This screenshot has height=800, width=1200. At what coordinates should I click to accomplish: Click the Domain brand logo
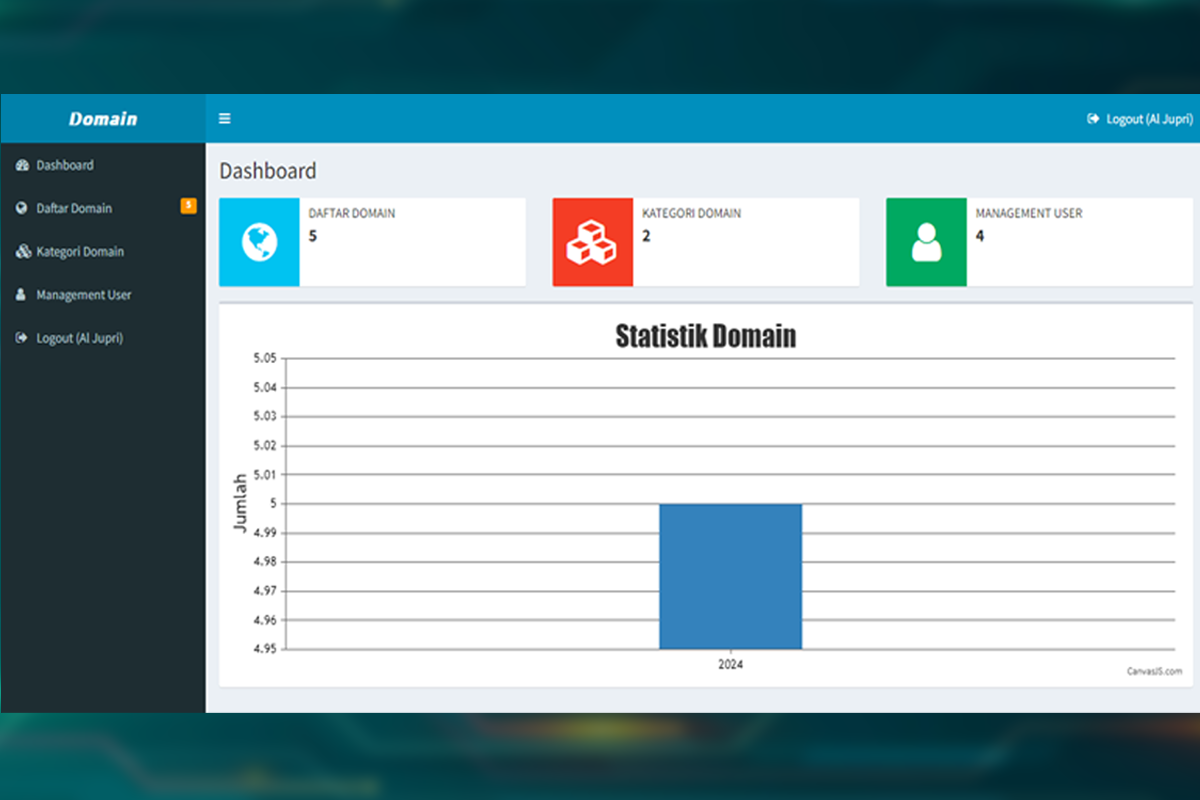pyautogui.click(x=103, y=119)
